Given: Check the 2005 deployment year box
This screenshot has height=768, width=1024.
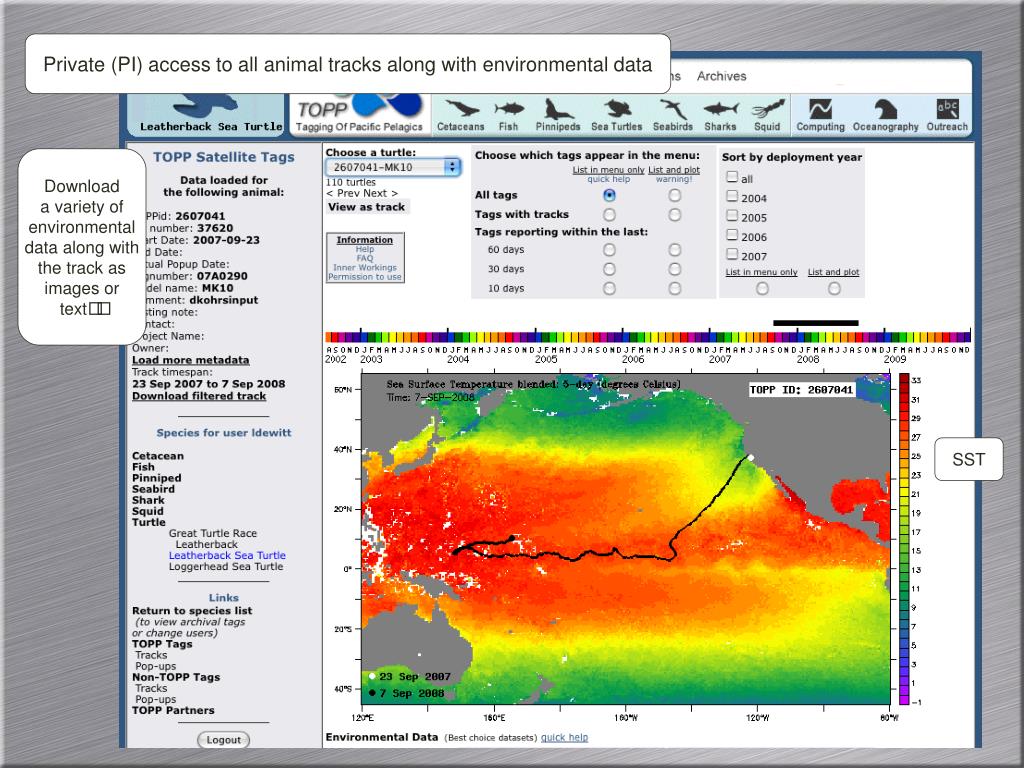Looking at the screenshot, I should click(732, 216).
